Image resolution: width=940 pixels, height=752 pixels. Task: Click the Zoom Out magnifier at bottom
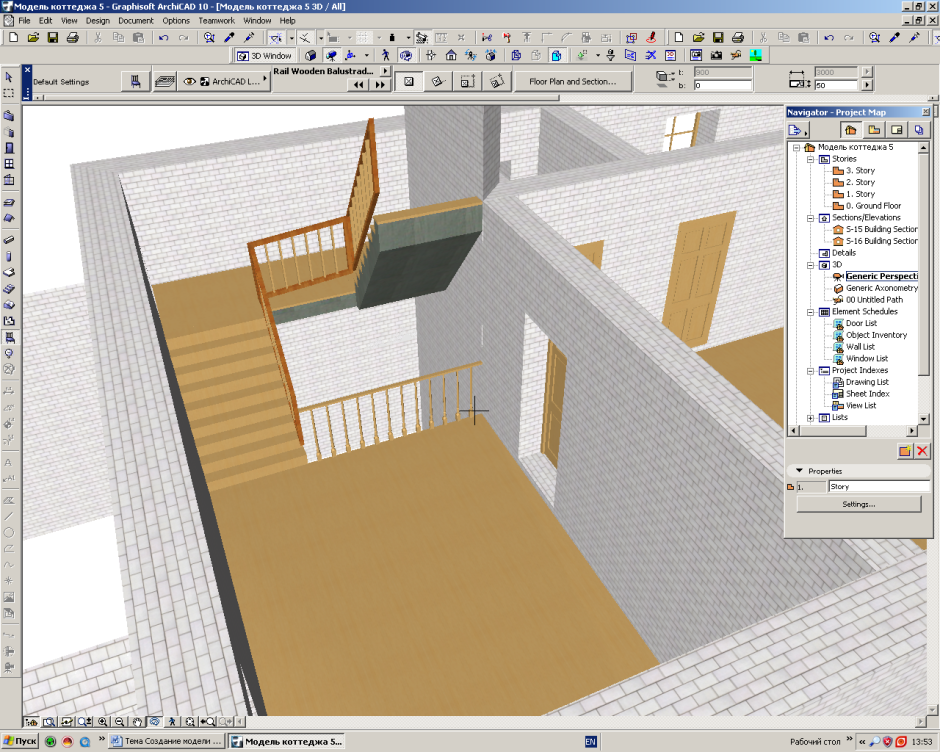pyautogui.click(x=120, y=722)
